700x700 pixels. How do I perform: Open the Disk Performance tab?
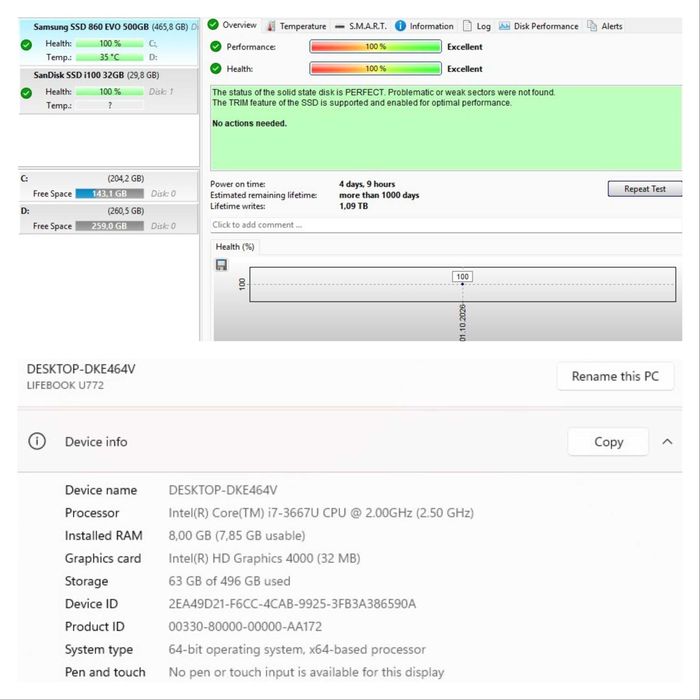538,26
